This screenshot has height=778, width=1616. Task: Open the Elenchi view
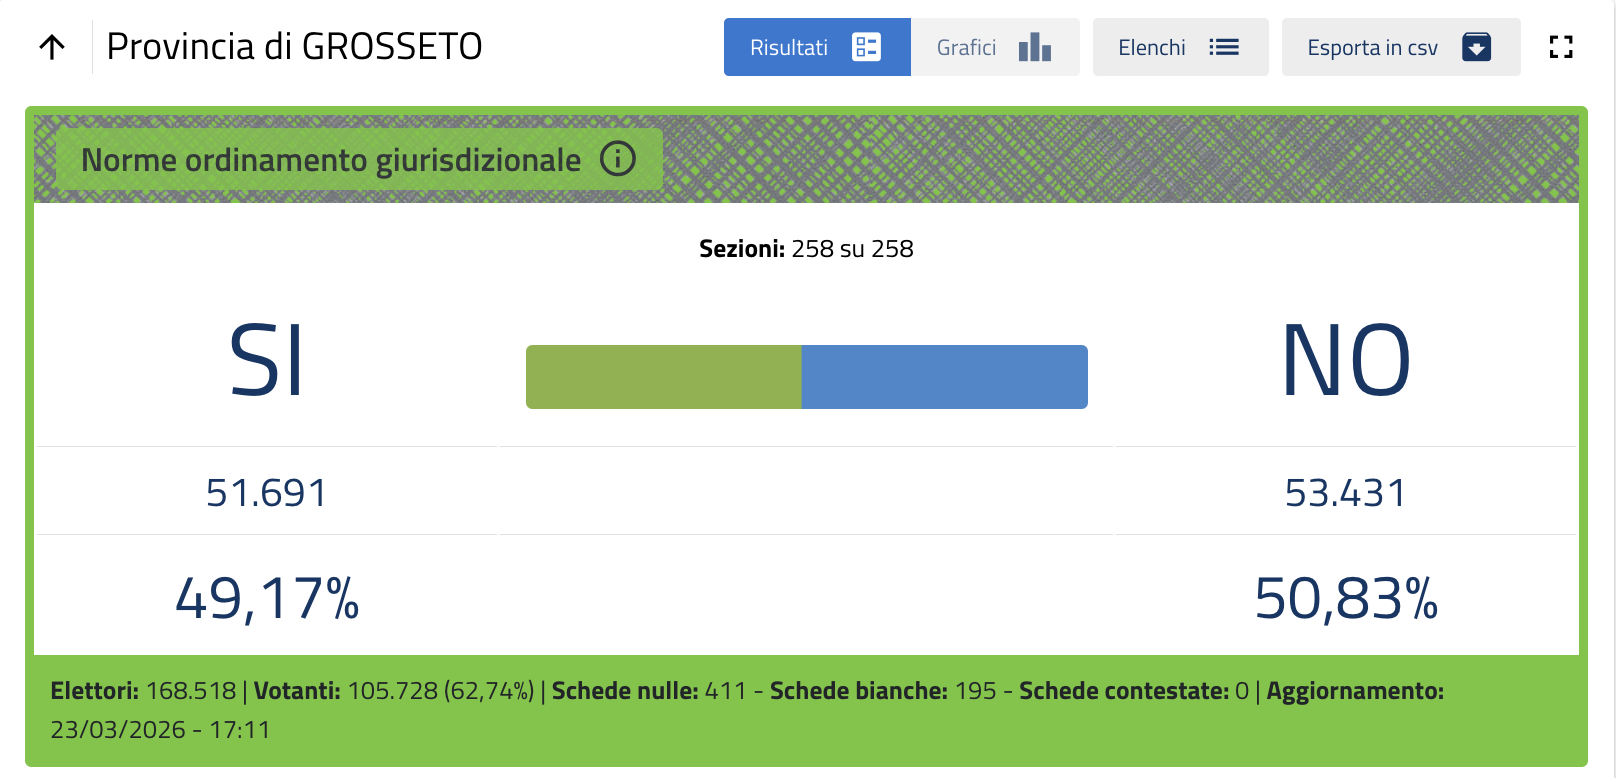point(1152,47)
